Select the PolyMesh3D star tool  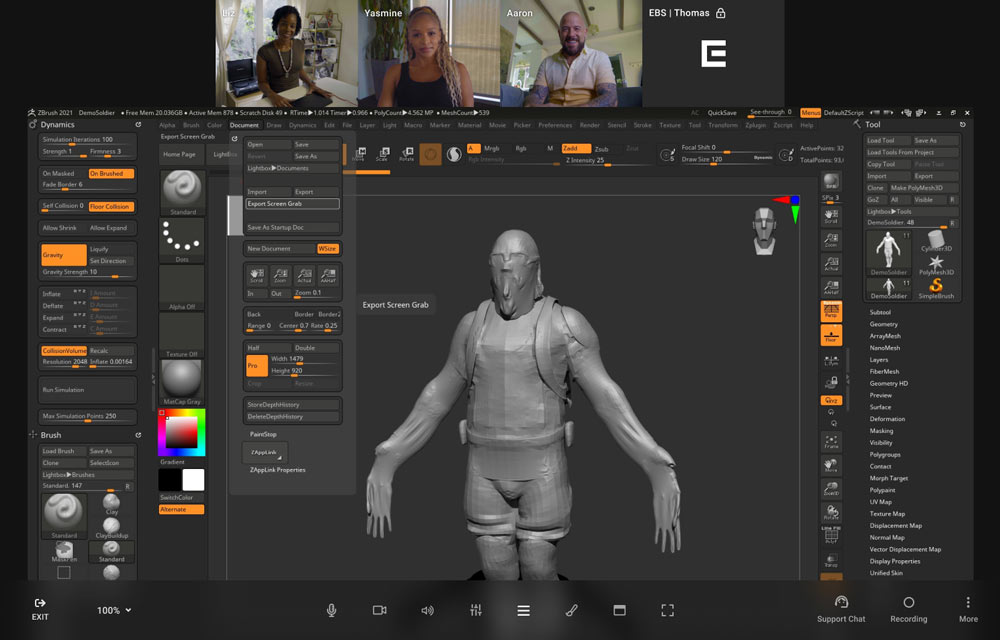pos(937,262)
